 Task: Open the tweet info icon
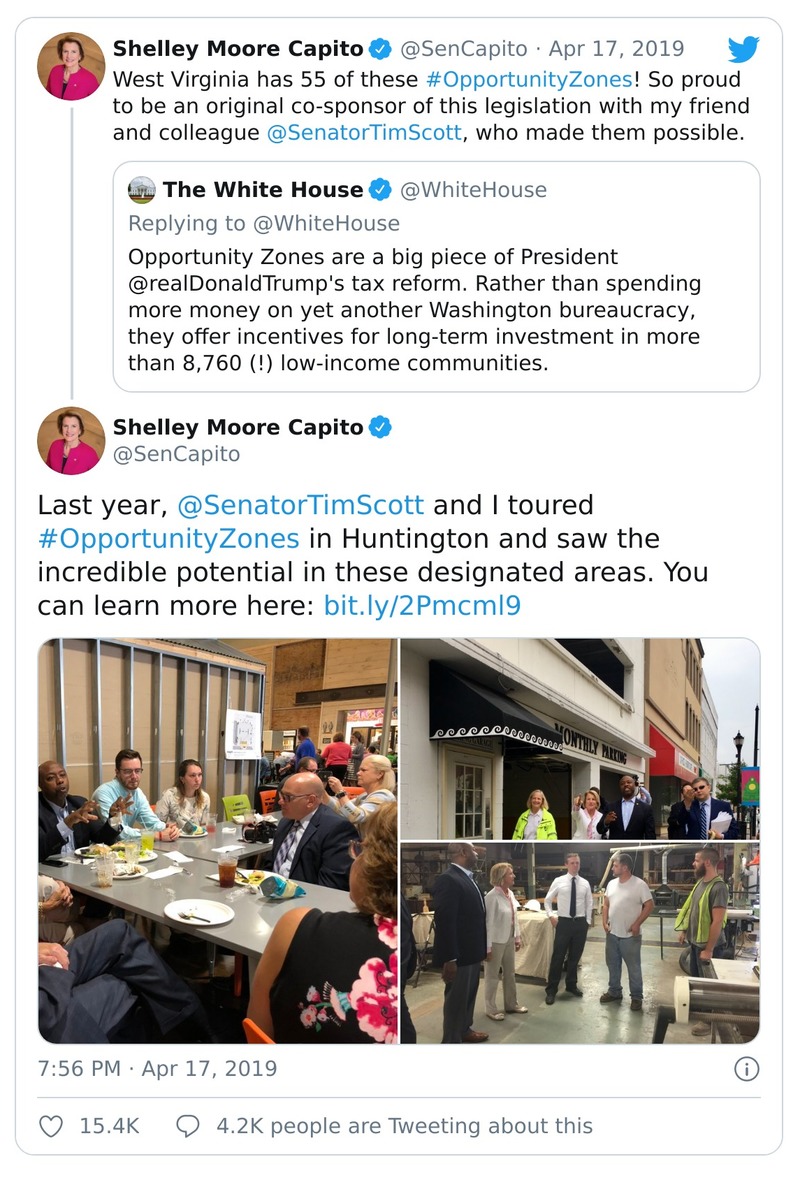coord(746,1069)
